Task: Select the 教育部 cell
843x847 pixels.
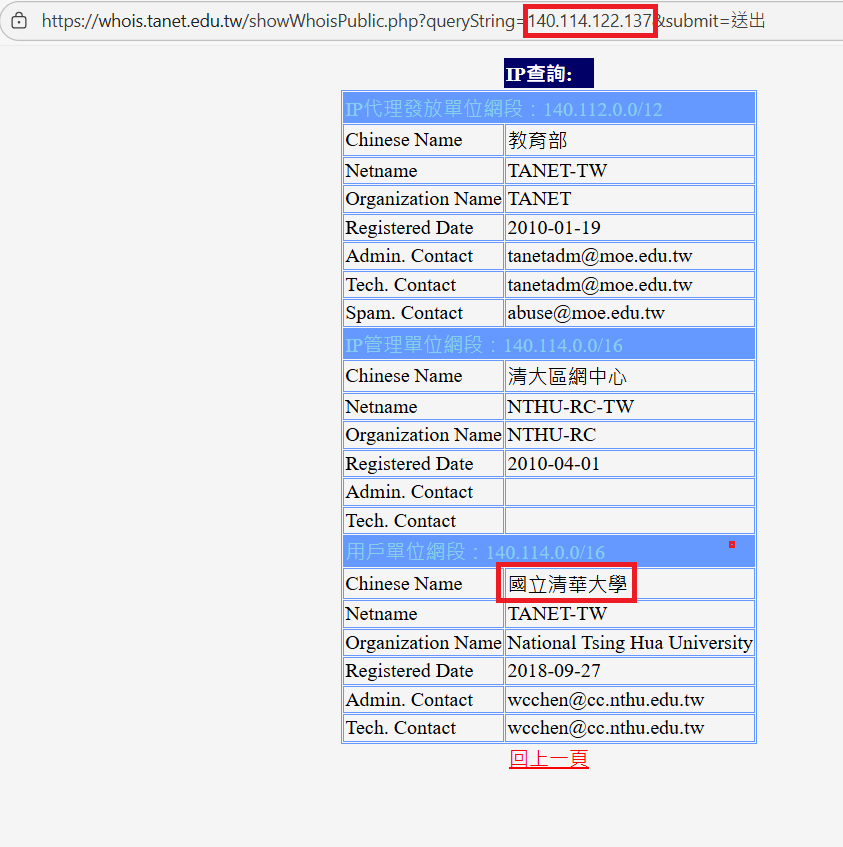Action: pyautogui.click(x=630, y=140)
